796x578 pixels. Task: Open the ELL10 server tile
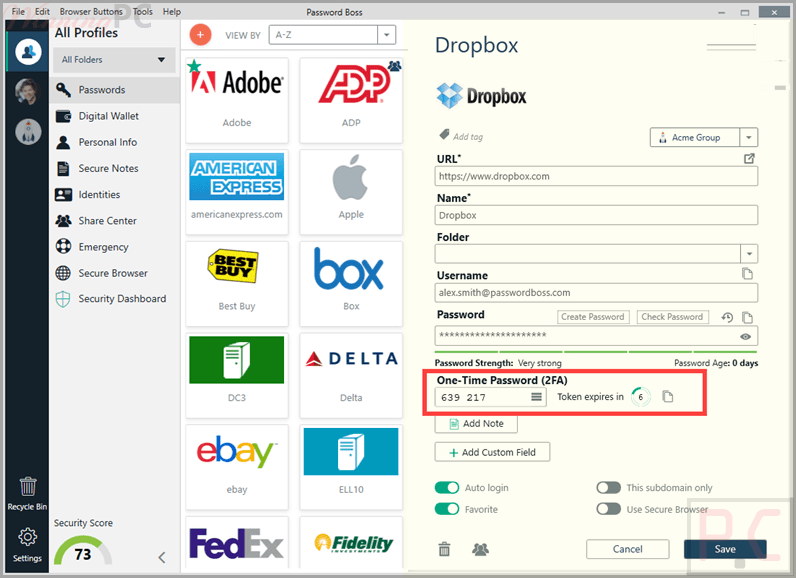351,467
